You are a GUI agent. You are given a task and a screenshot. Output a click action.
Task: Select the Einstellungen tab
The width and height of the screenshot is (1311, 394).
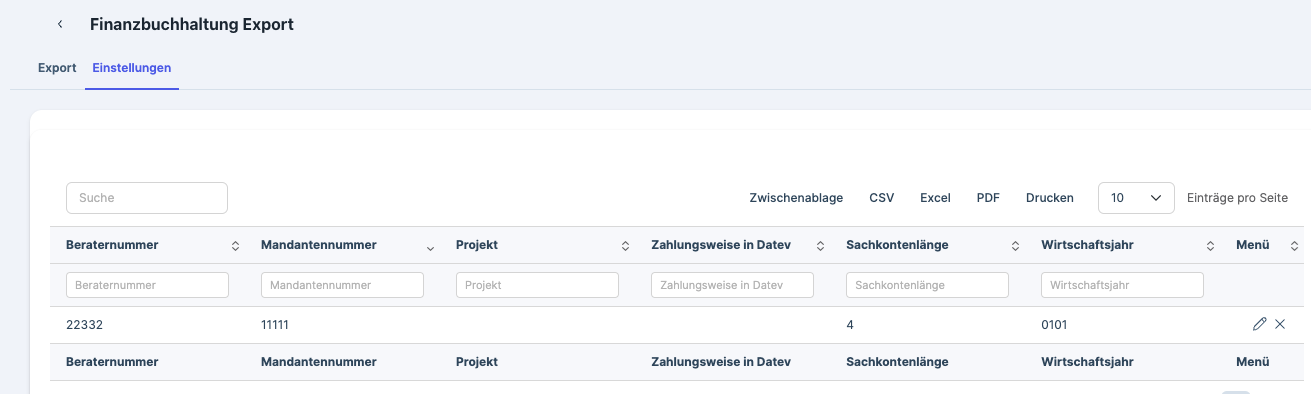coord(132,68)
